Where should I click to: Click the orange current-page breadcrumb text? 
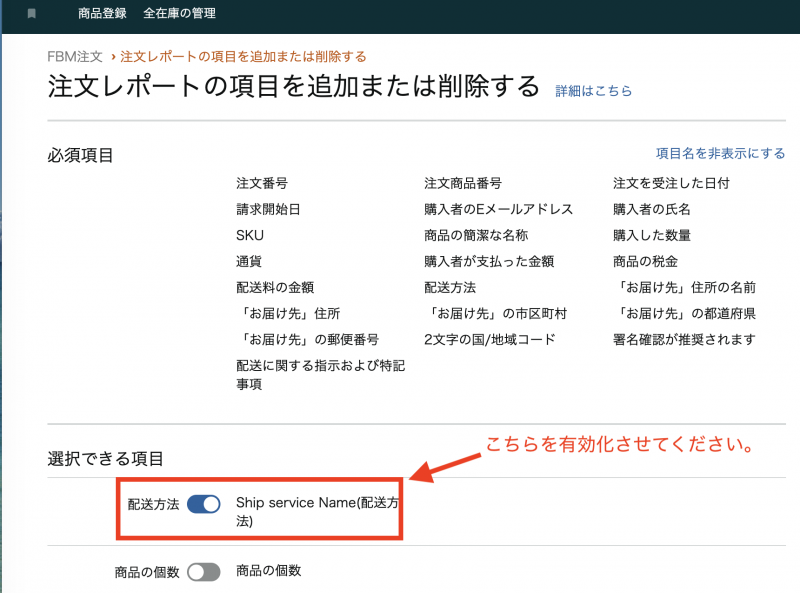[x=243, y=57]
